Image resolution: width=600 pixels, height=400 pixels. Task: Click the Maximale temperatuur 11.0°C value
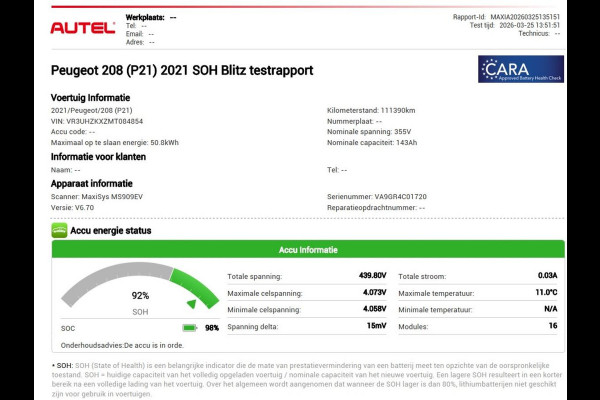(546, 292)
